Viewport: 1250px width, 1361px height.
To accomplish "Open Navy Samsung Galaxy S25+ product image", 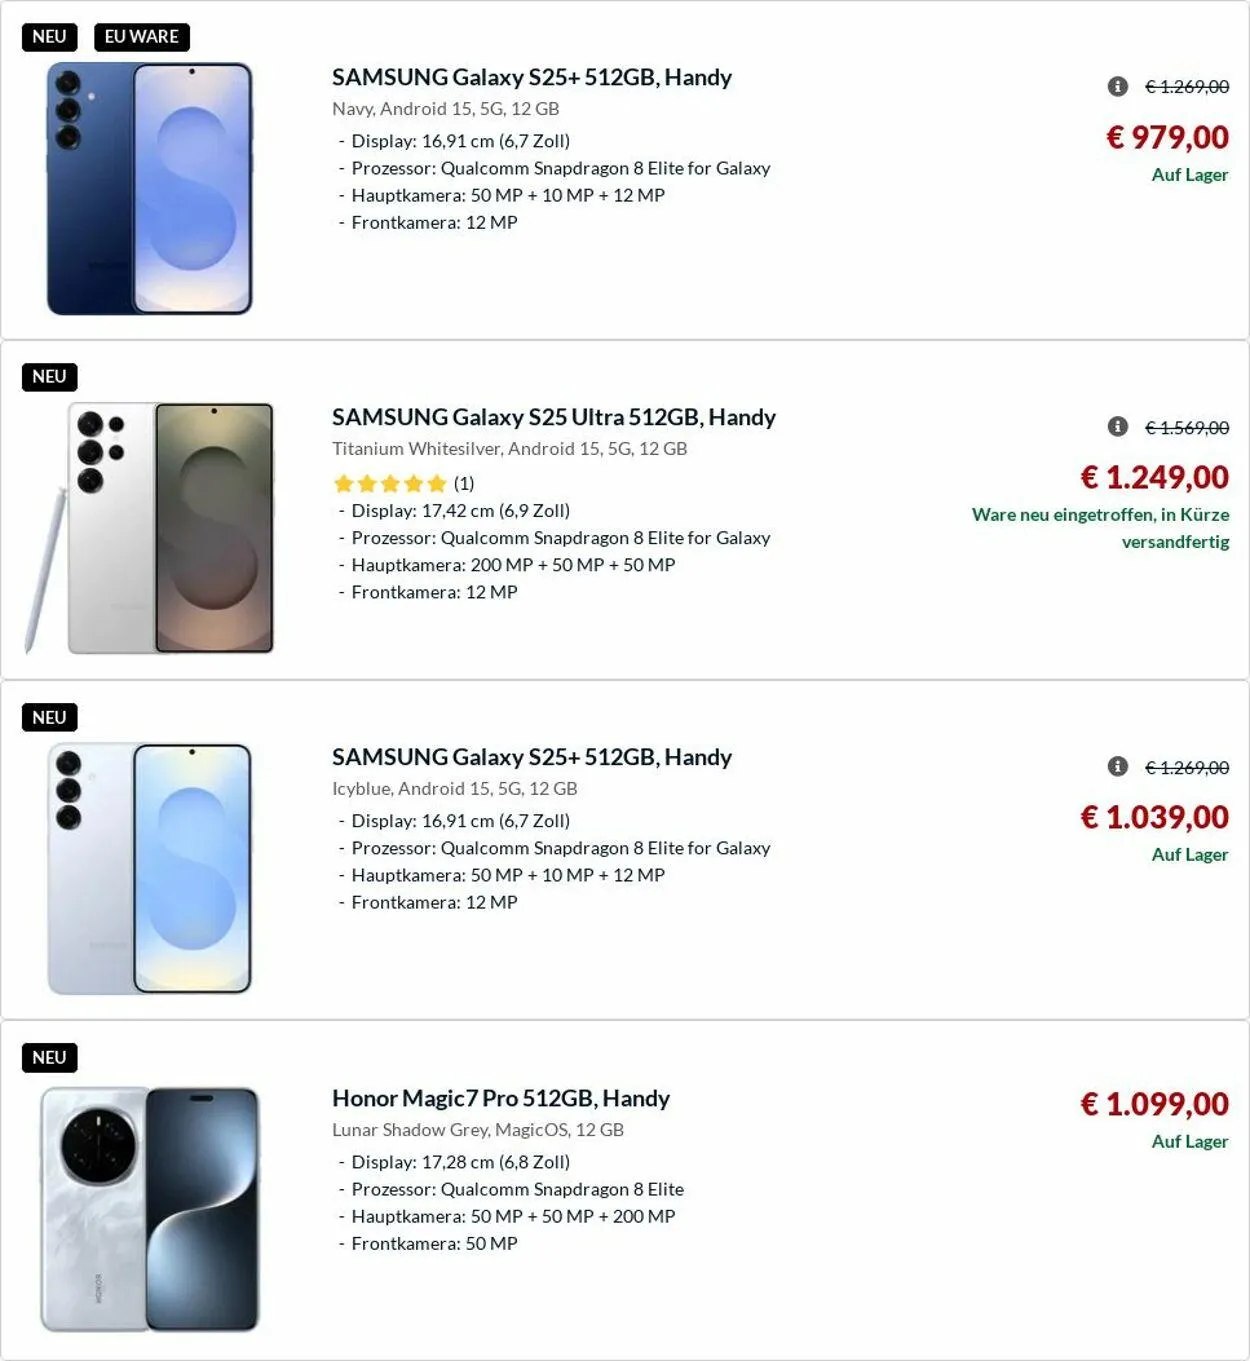I will click(150, 189).
